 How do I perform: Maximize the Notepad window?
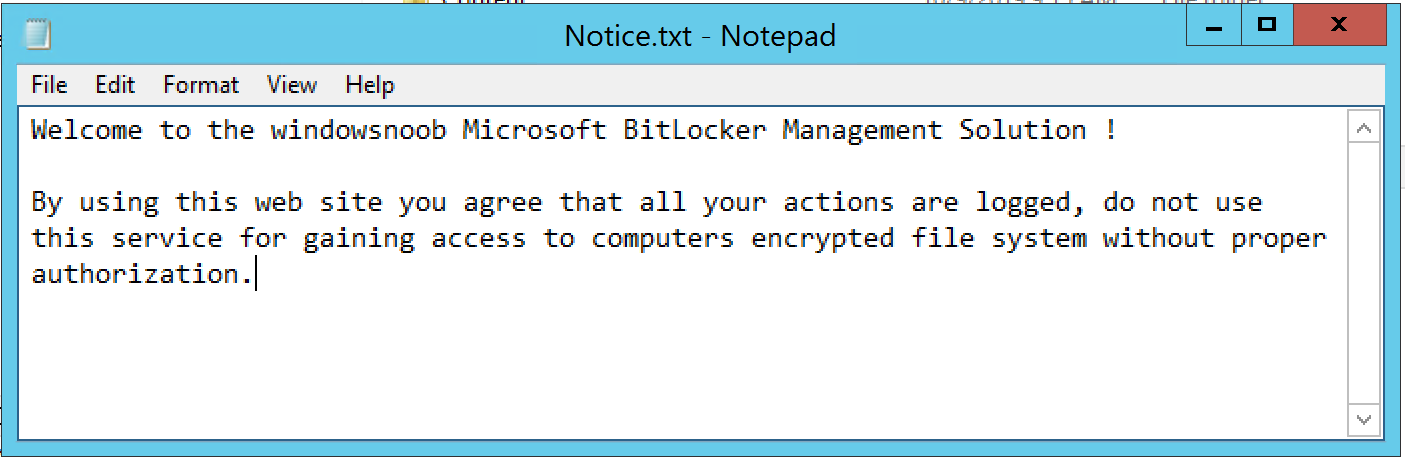point(1268,25)
